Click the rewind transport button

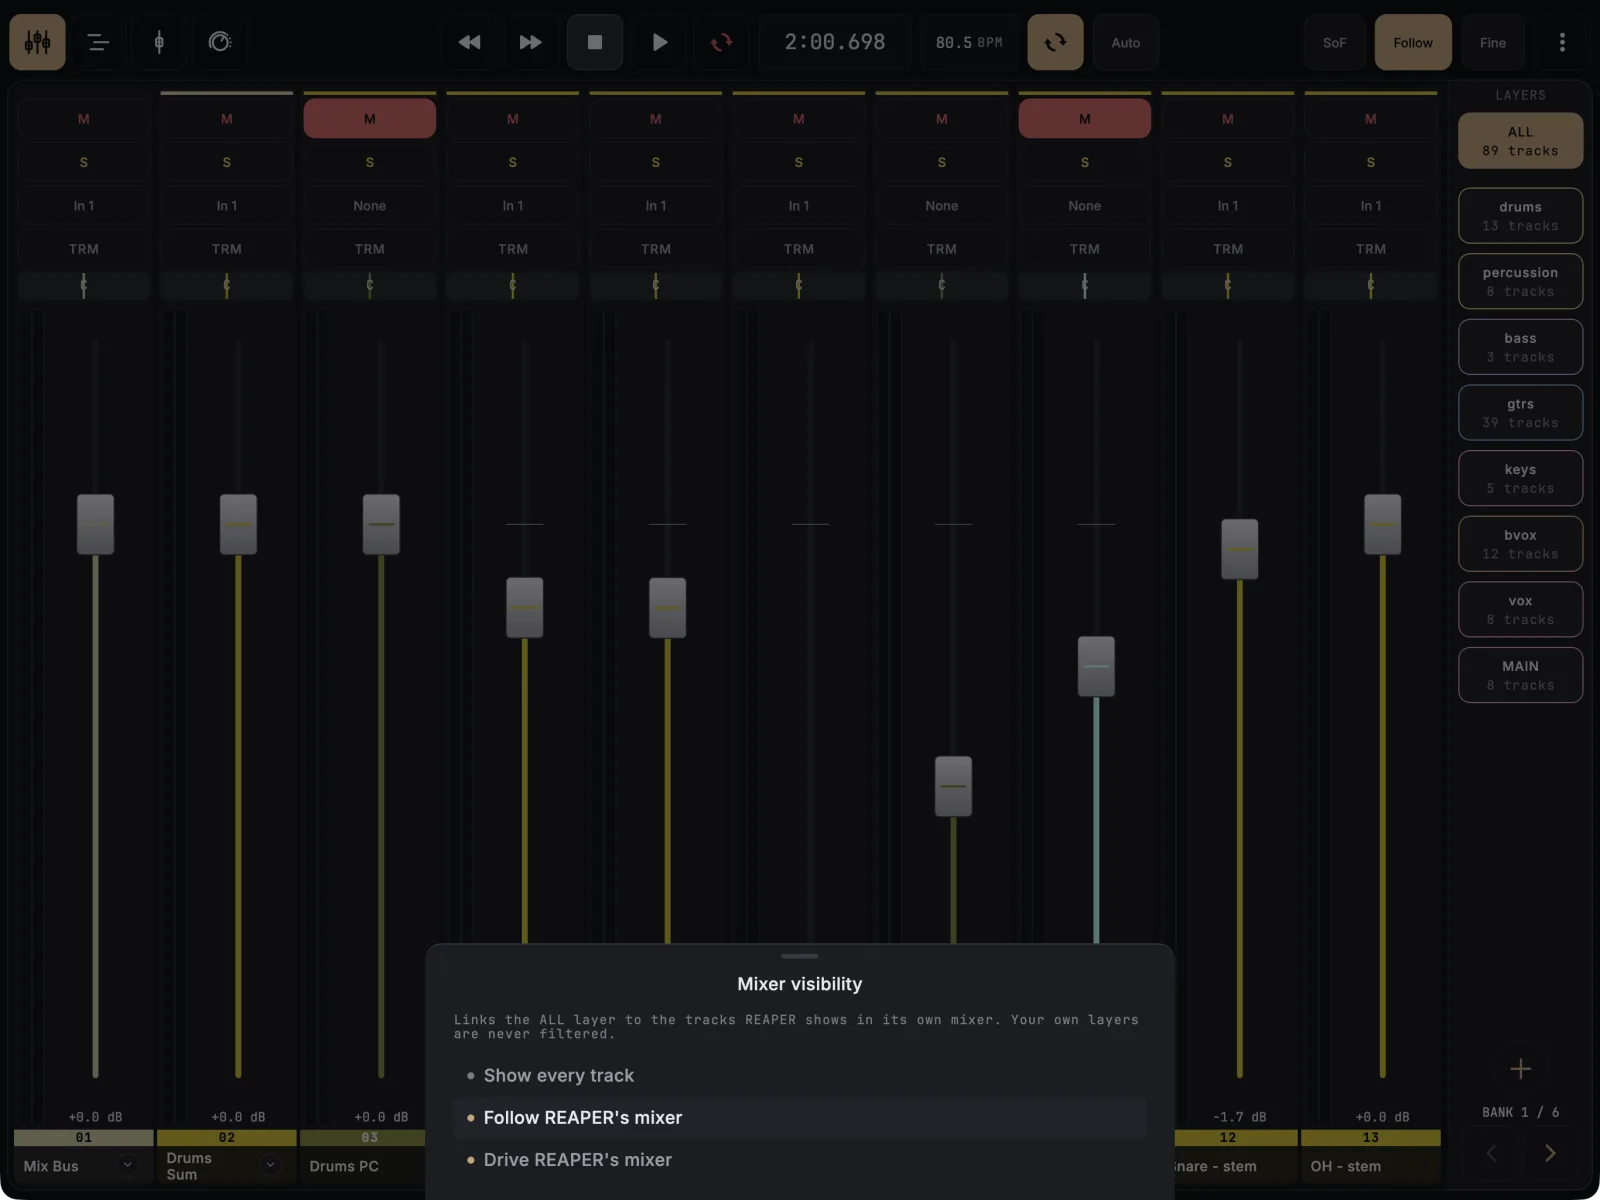click(x=469, y=42)
